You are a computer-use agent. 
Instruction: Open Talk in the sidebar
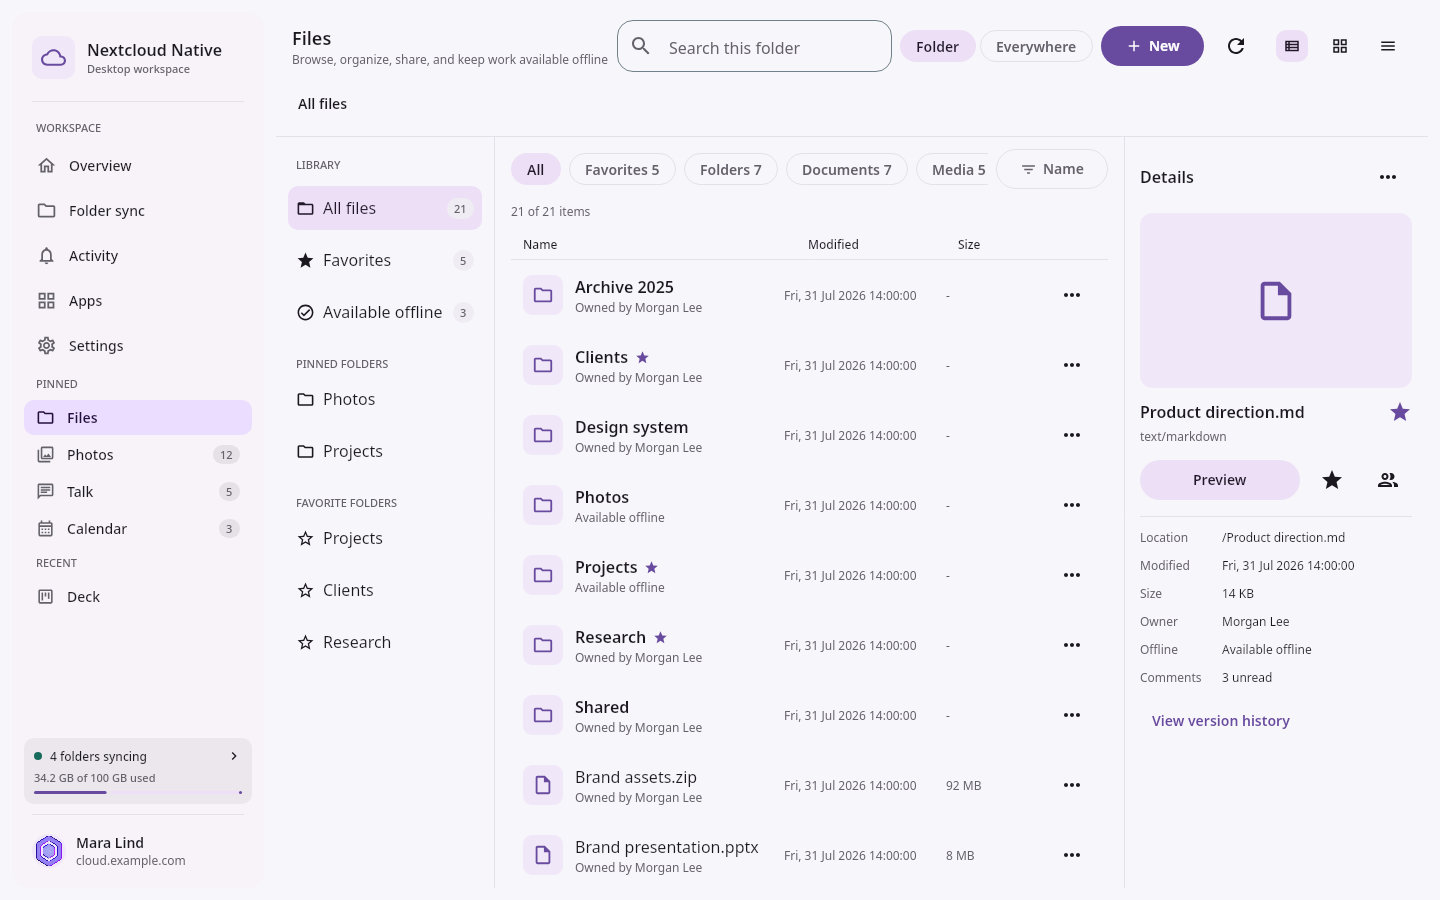(x=138, y=492)
